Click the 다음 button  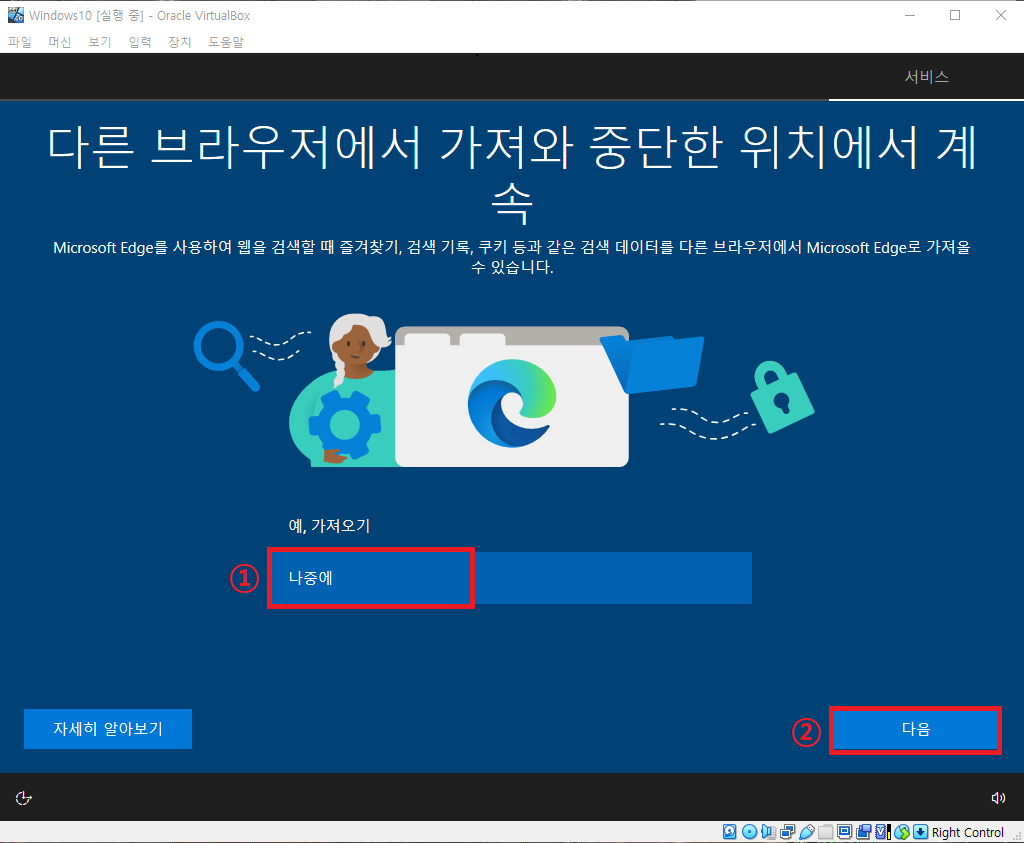coord(916,729)
